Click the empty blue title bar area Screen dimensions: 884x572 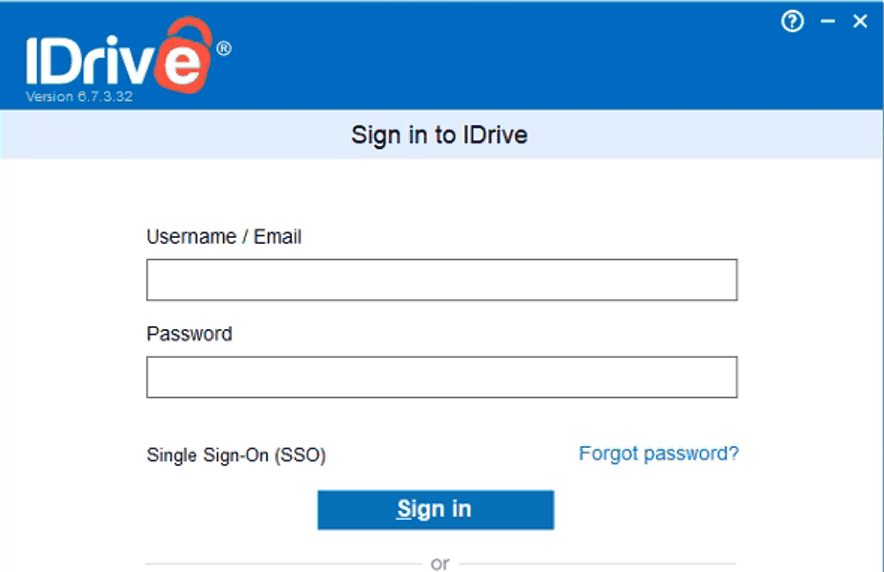[x=500, y=60]
